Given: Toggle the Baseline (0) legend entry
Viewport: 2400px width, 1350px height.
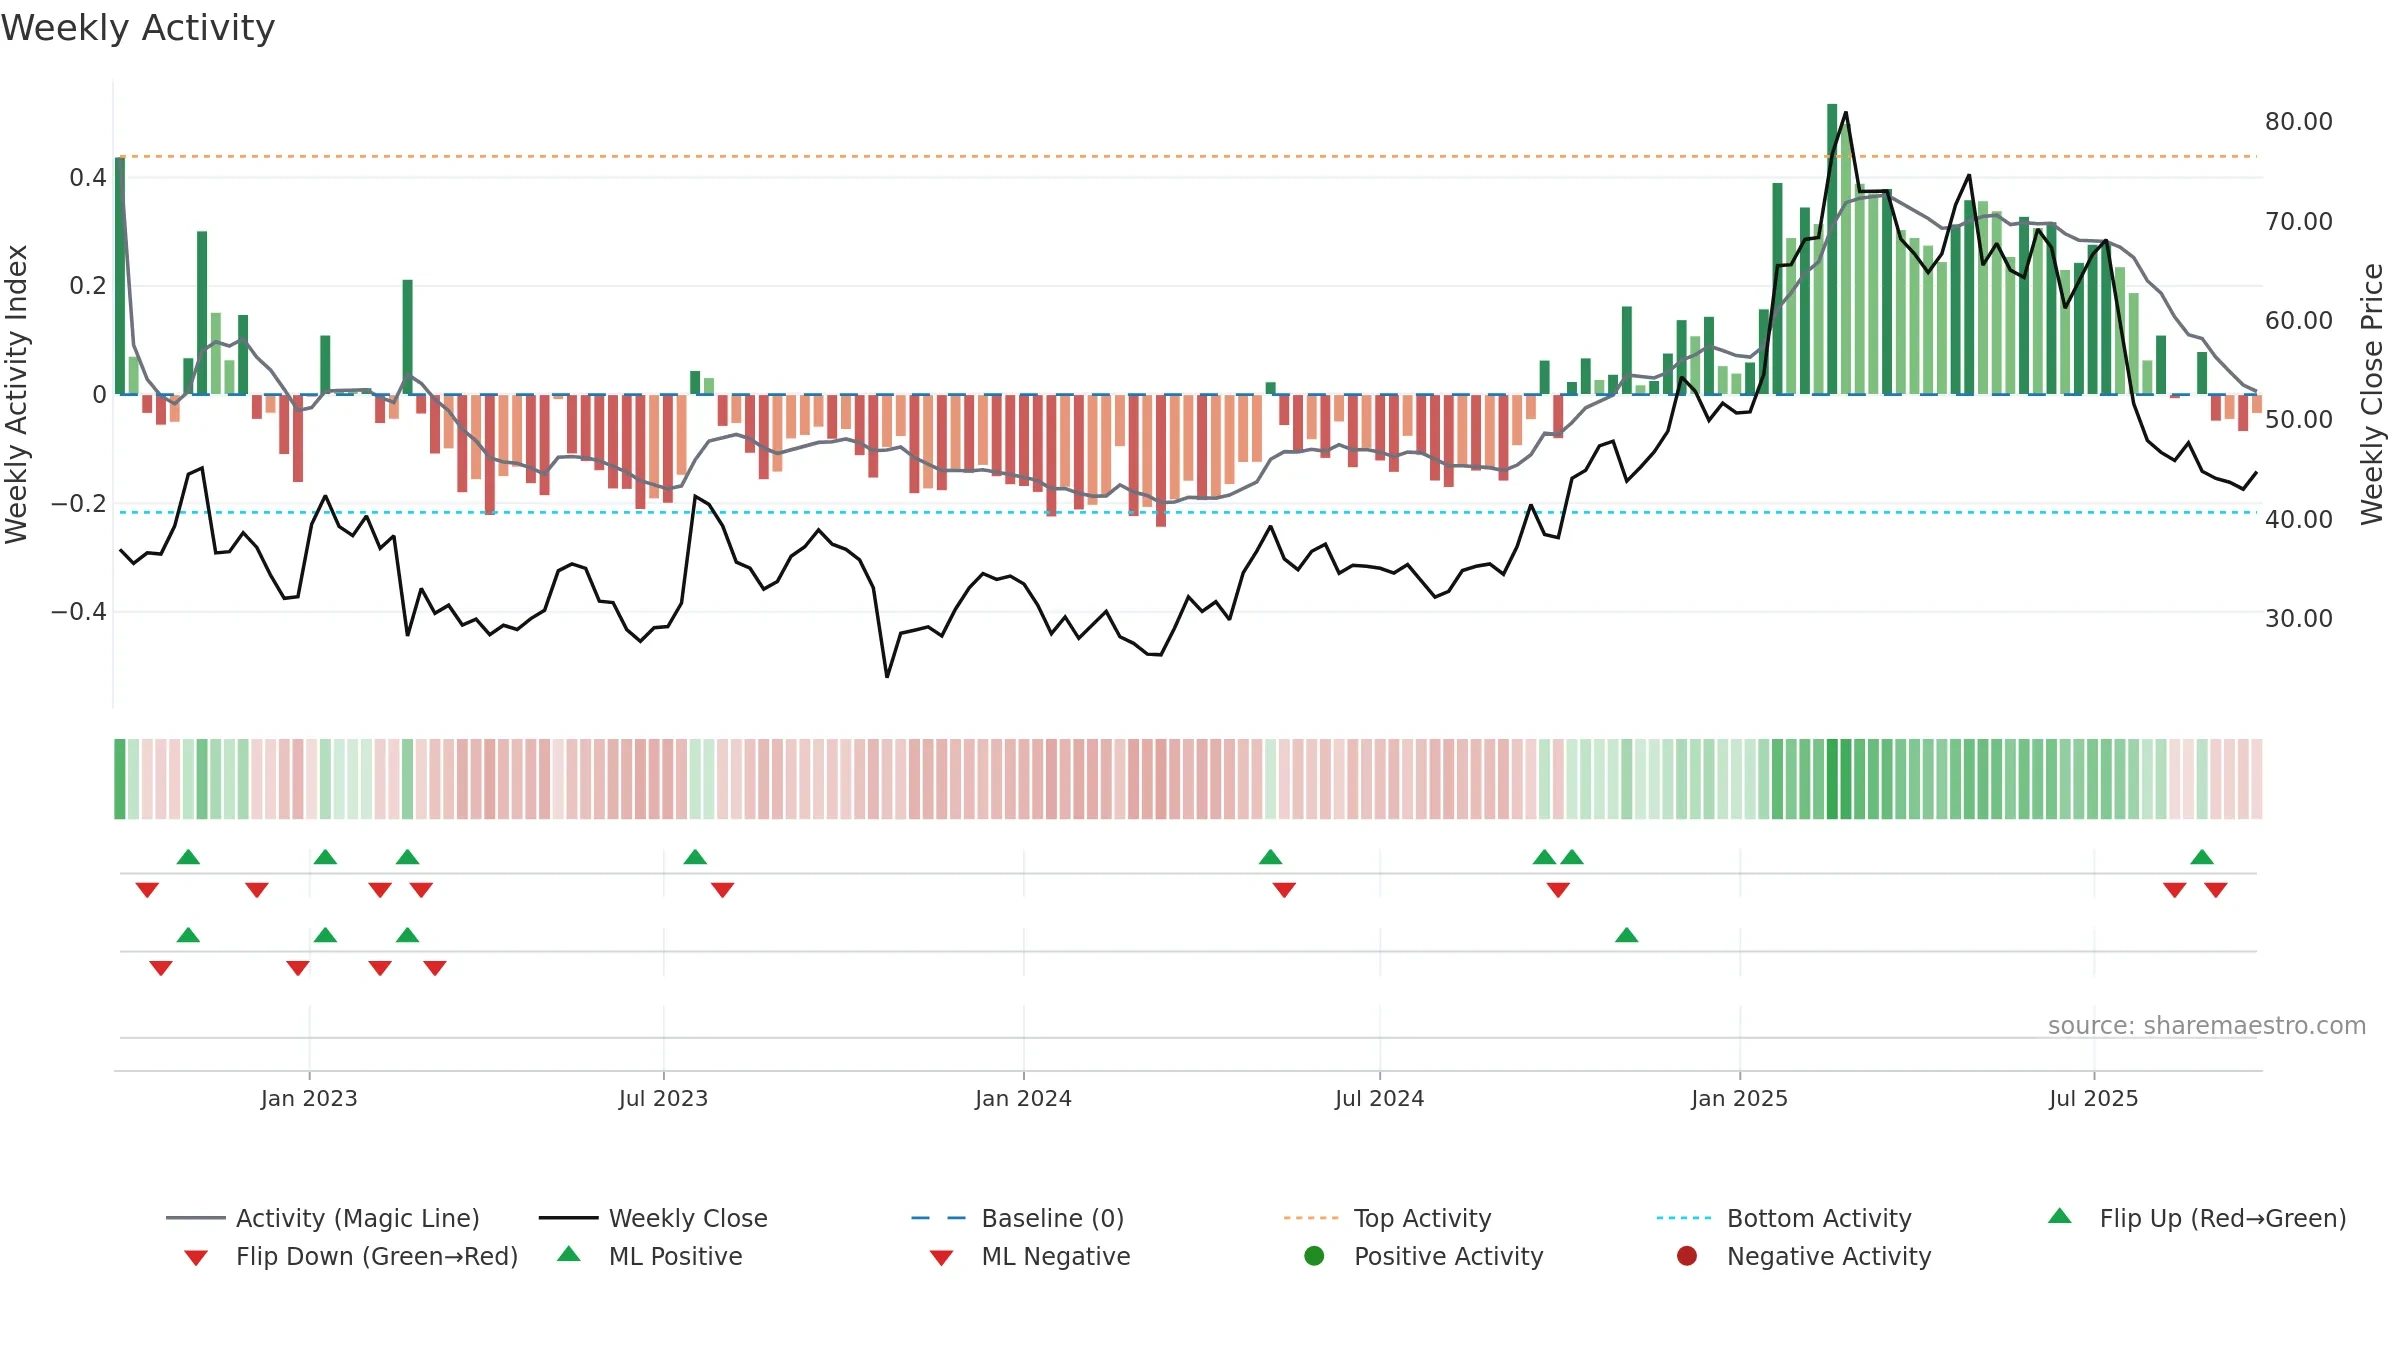Looking at the screenshot, I should pos(1018,1218).
